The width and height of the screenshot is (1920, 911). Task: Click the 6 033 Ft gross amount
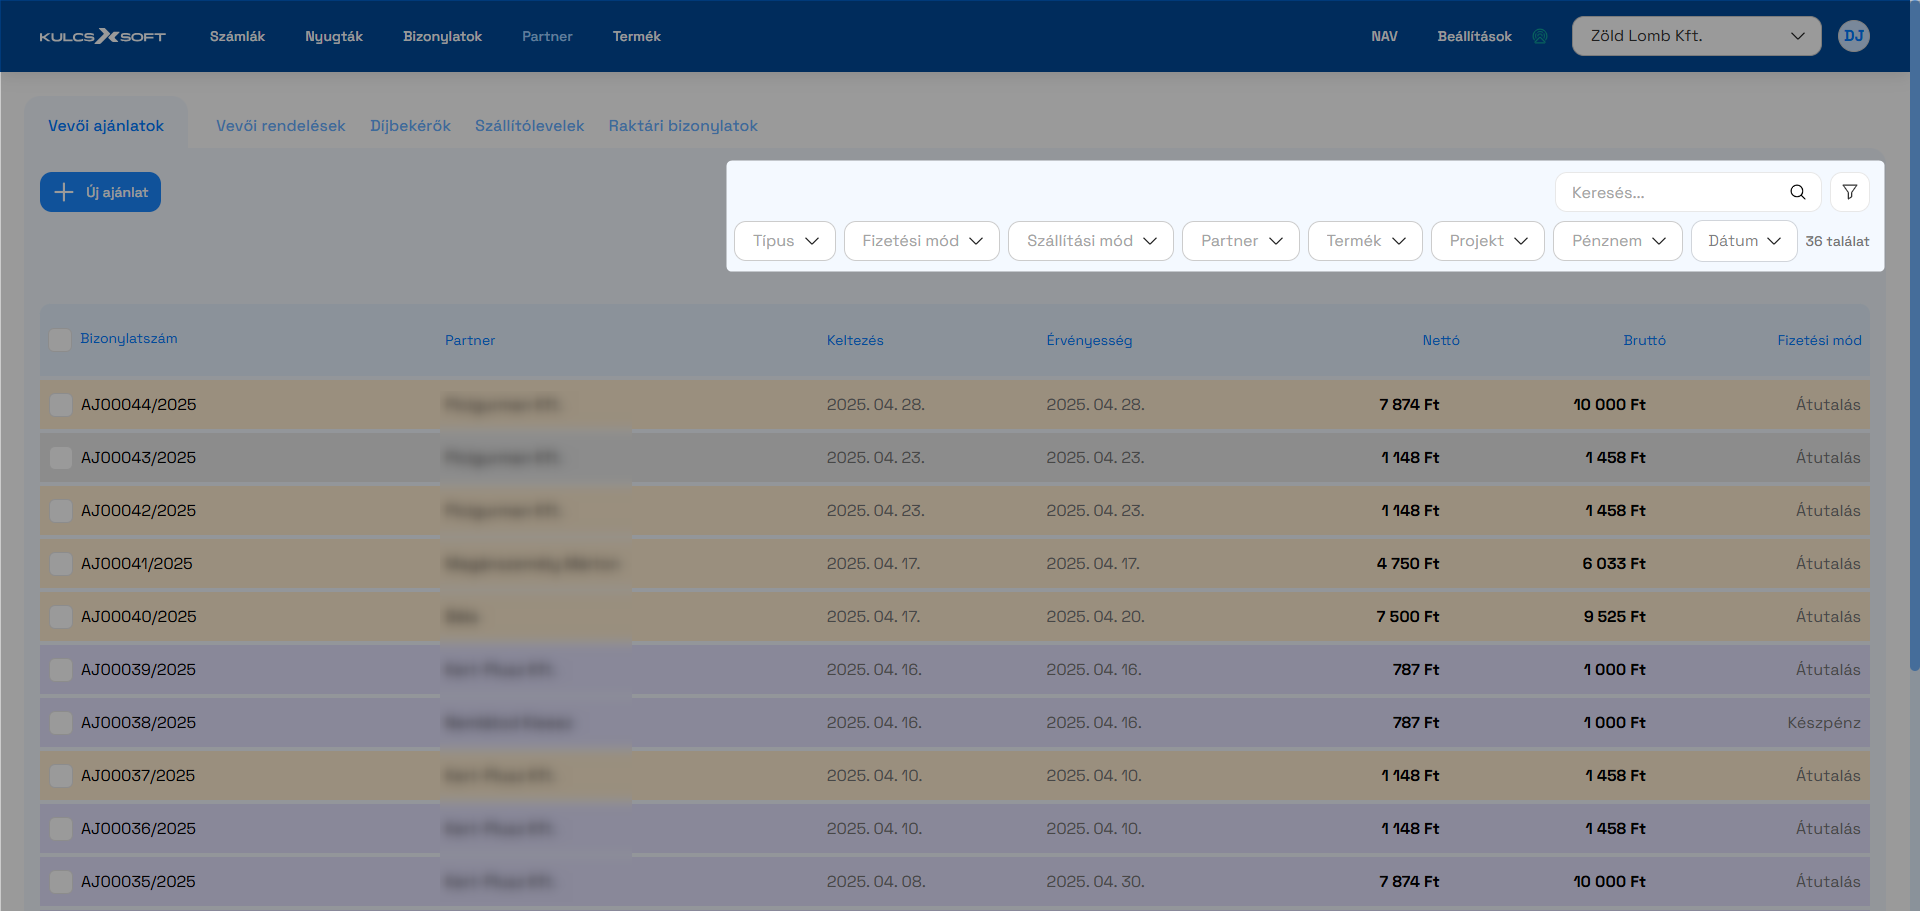coord(1614,563)
